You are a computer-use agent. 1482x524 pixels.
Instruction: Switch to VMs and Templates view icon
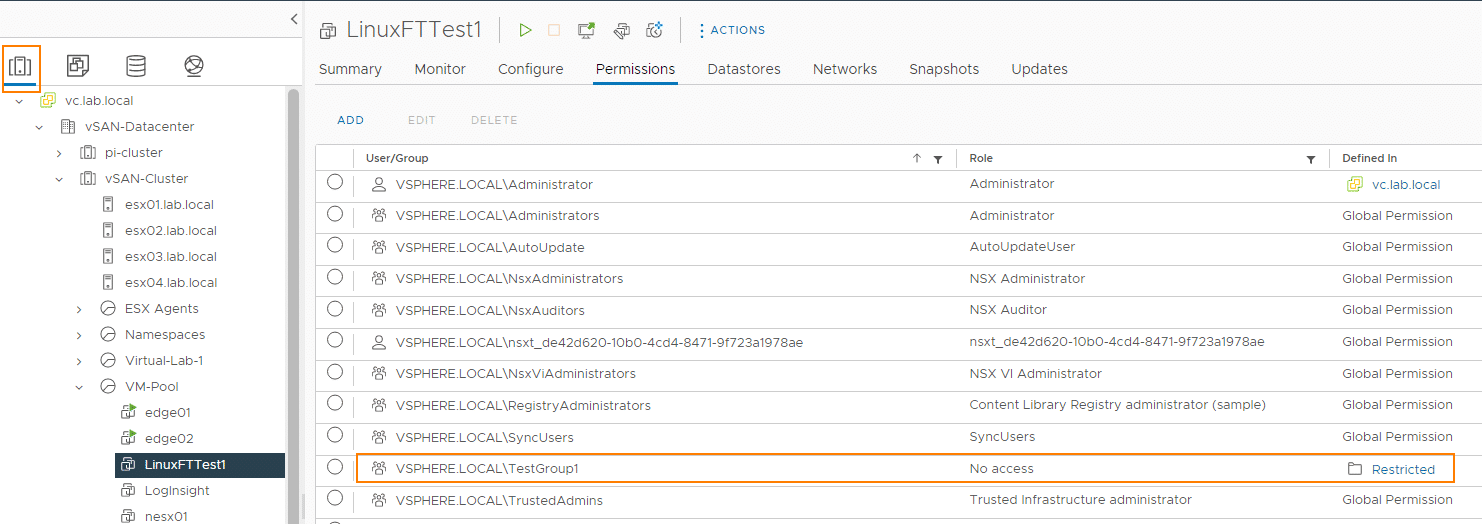(x=78, y=66)
